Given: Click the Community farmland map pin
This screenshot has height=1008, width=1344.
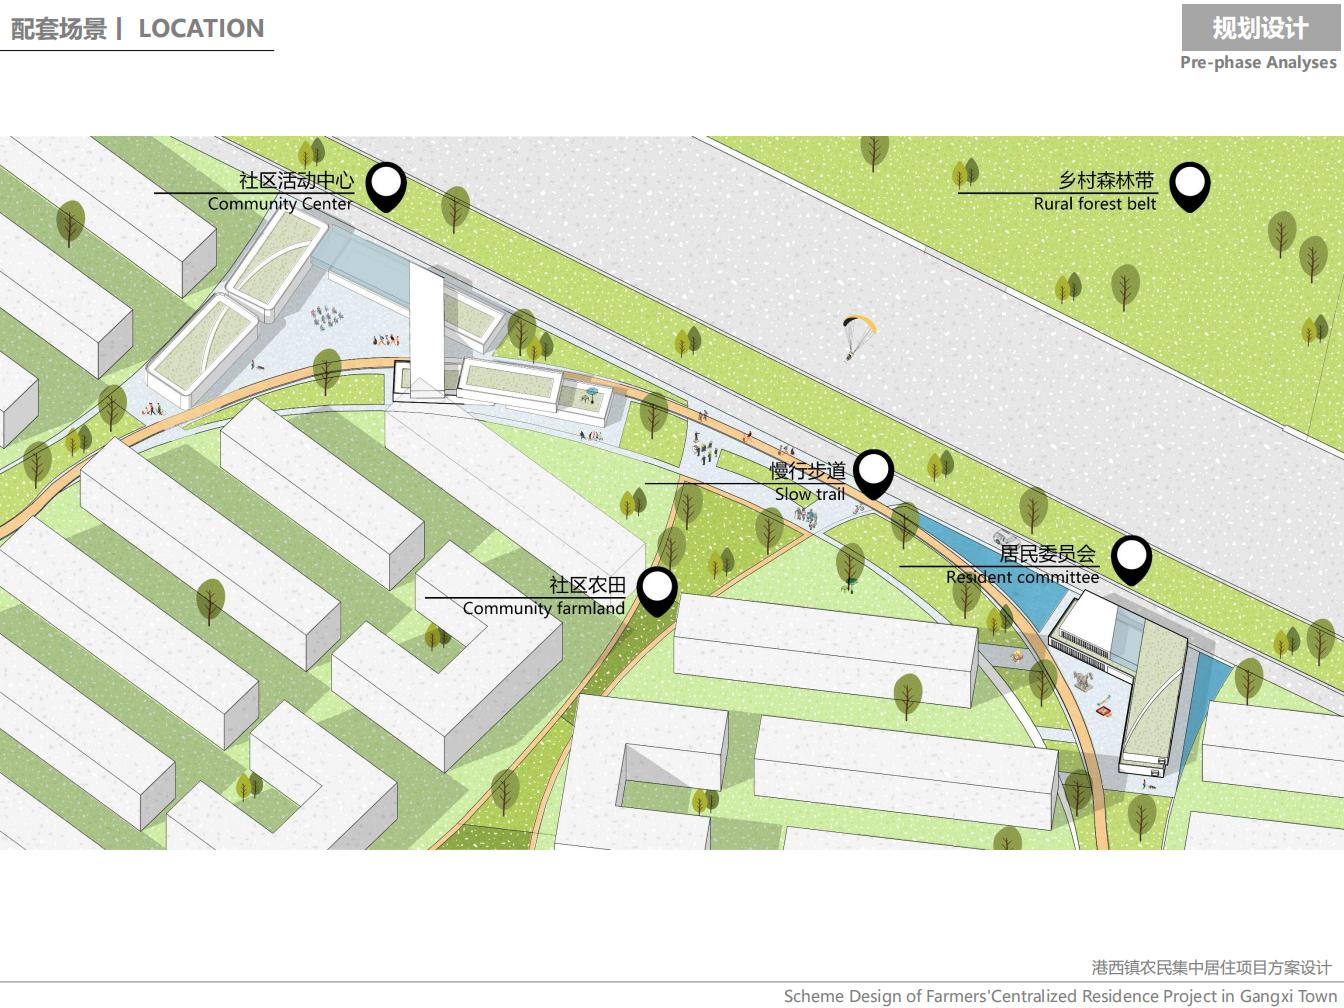Looking at the screenshot, I should pos(657,591).
